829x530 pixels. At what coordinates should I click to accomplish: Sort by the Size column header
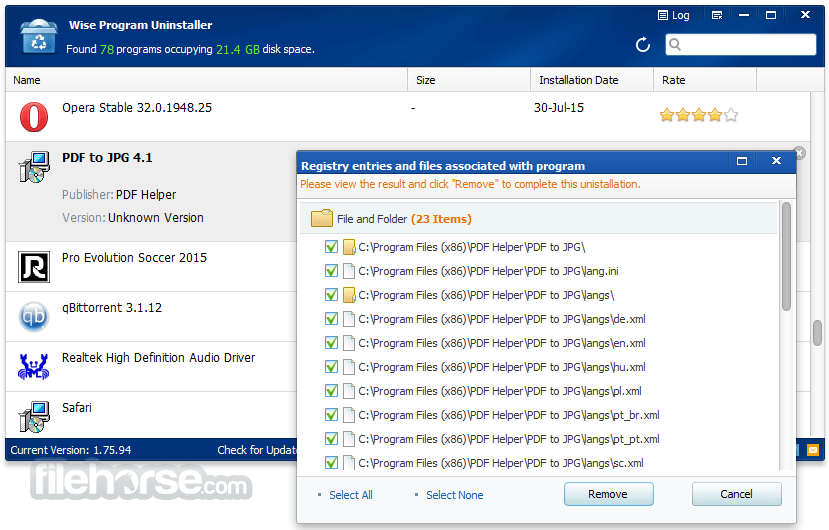click(x=469, y=80)
